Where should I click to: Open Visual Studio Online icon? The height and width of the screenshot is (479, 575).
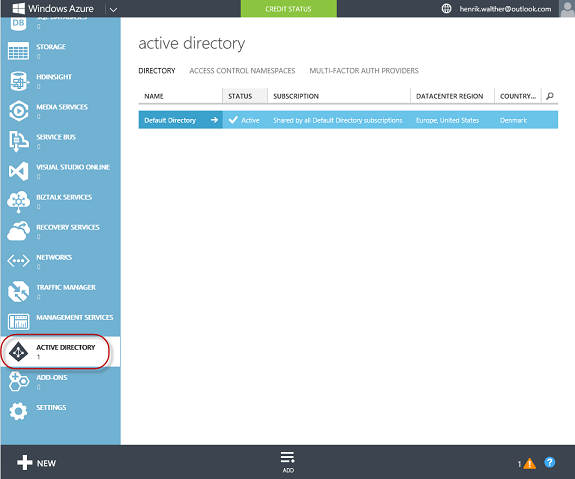[18, 171]
